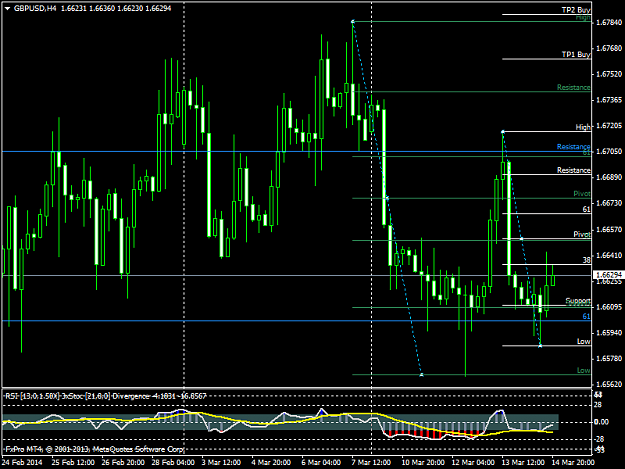Screen dimensions: 625x469
Task: Click the 1.65940 price on the axis
Action: pos(609,332)
